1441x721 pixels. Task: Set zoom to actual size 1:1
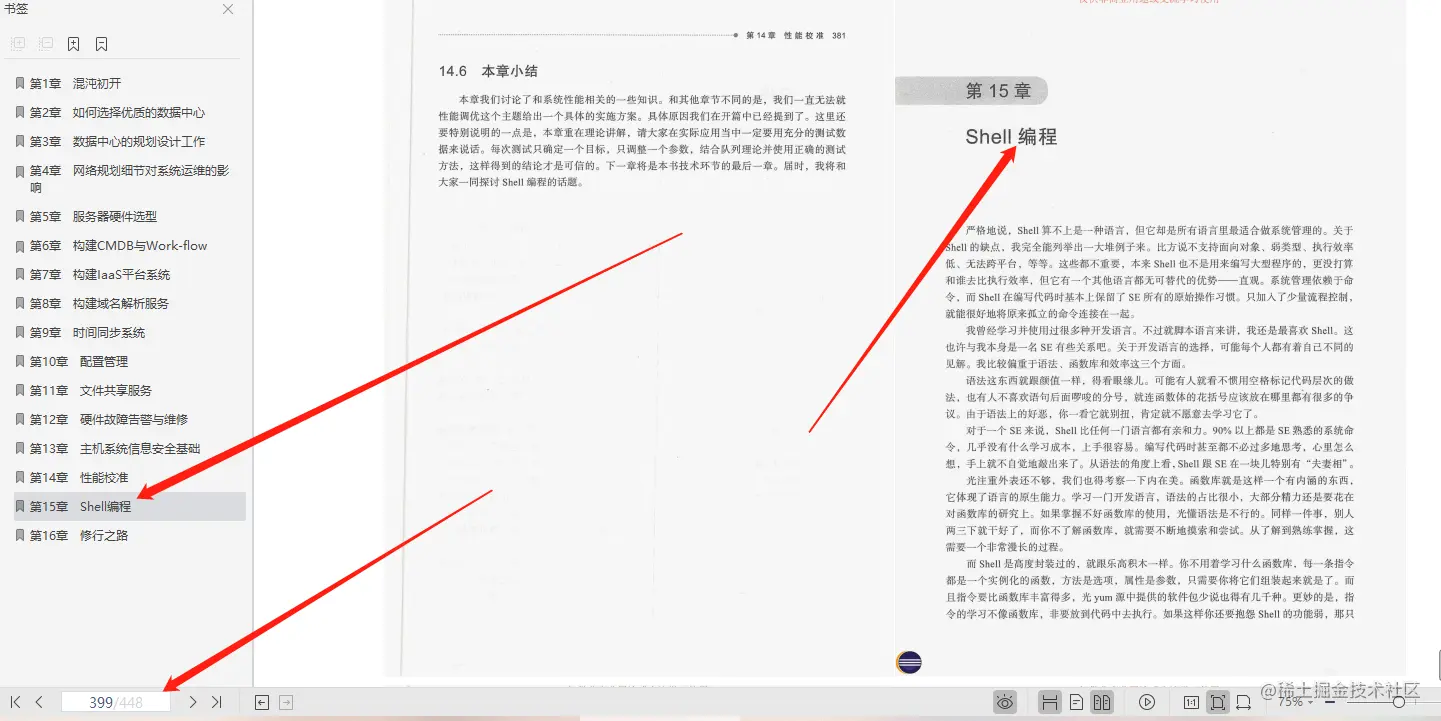(x=1192, y=702)
